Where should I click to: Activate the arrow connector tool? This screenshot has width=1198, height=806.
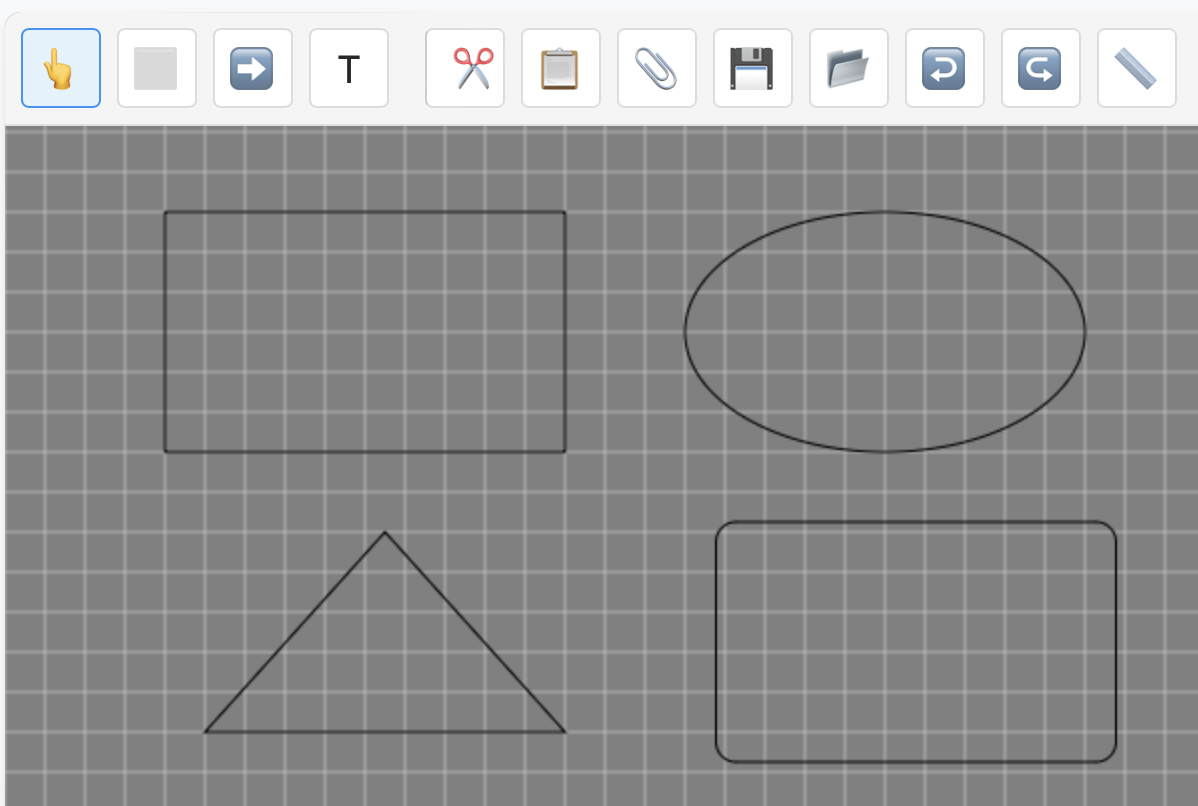(253, 68)
